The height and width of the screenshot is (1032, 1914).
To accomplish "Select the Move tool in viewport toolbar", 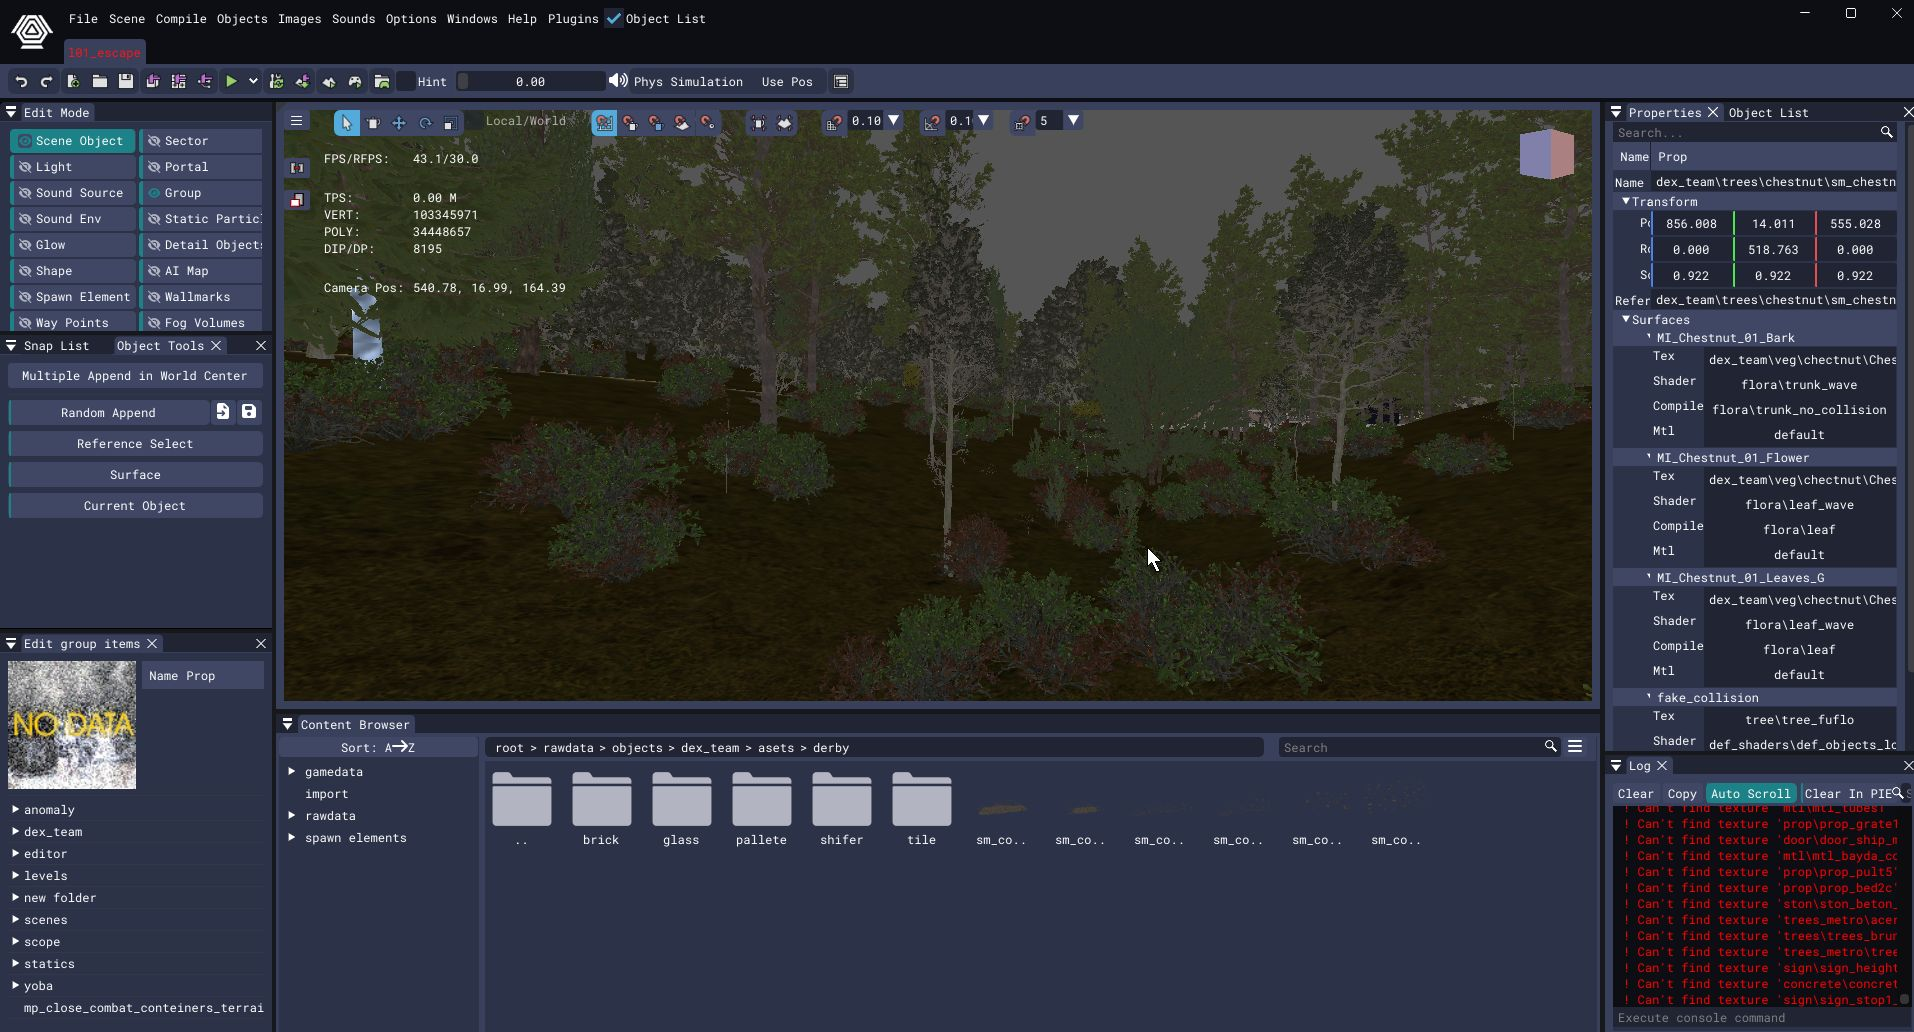I will (399, 122).
